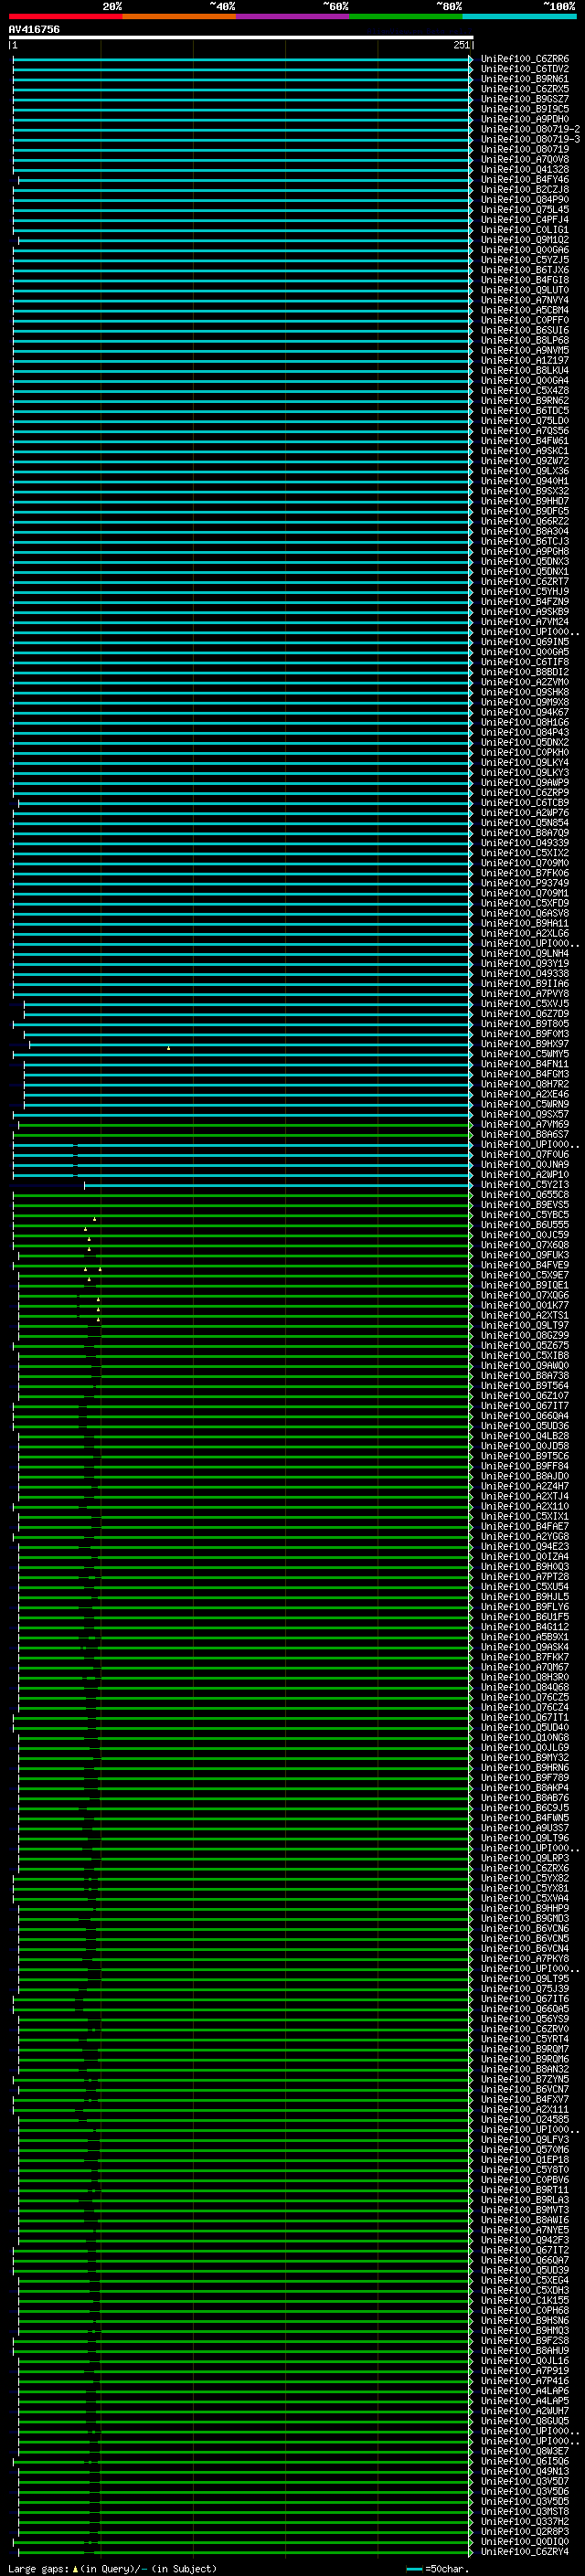This screenshot has height=2576, width=585.
Task: Click the gap marker on B9HX97 alignment bar
Action: 168,1048
